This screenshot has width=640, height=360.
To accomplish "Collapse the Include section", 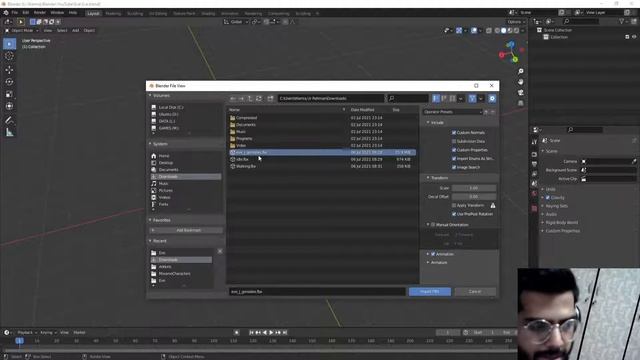I will click(x=428, y=122).
